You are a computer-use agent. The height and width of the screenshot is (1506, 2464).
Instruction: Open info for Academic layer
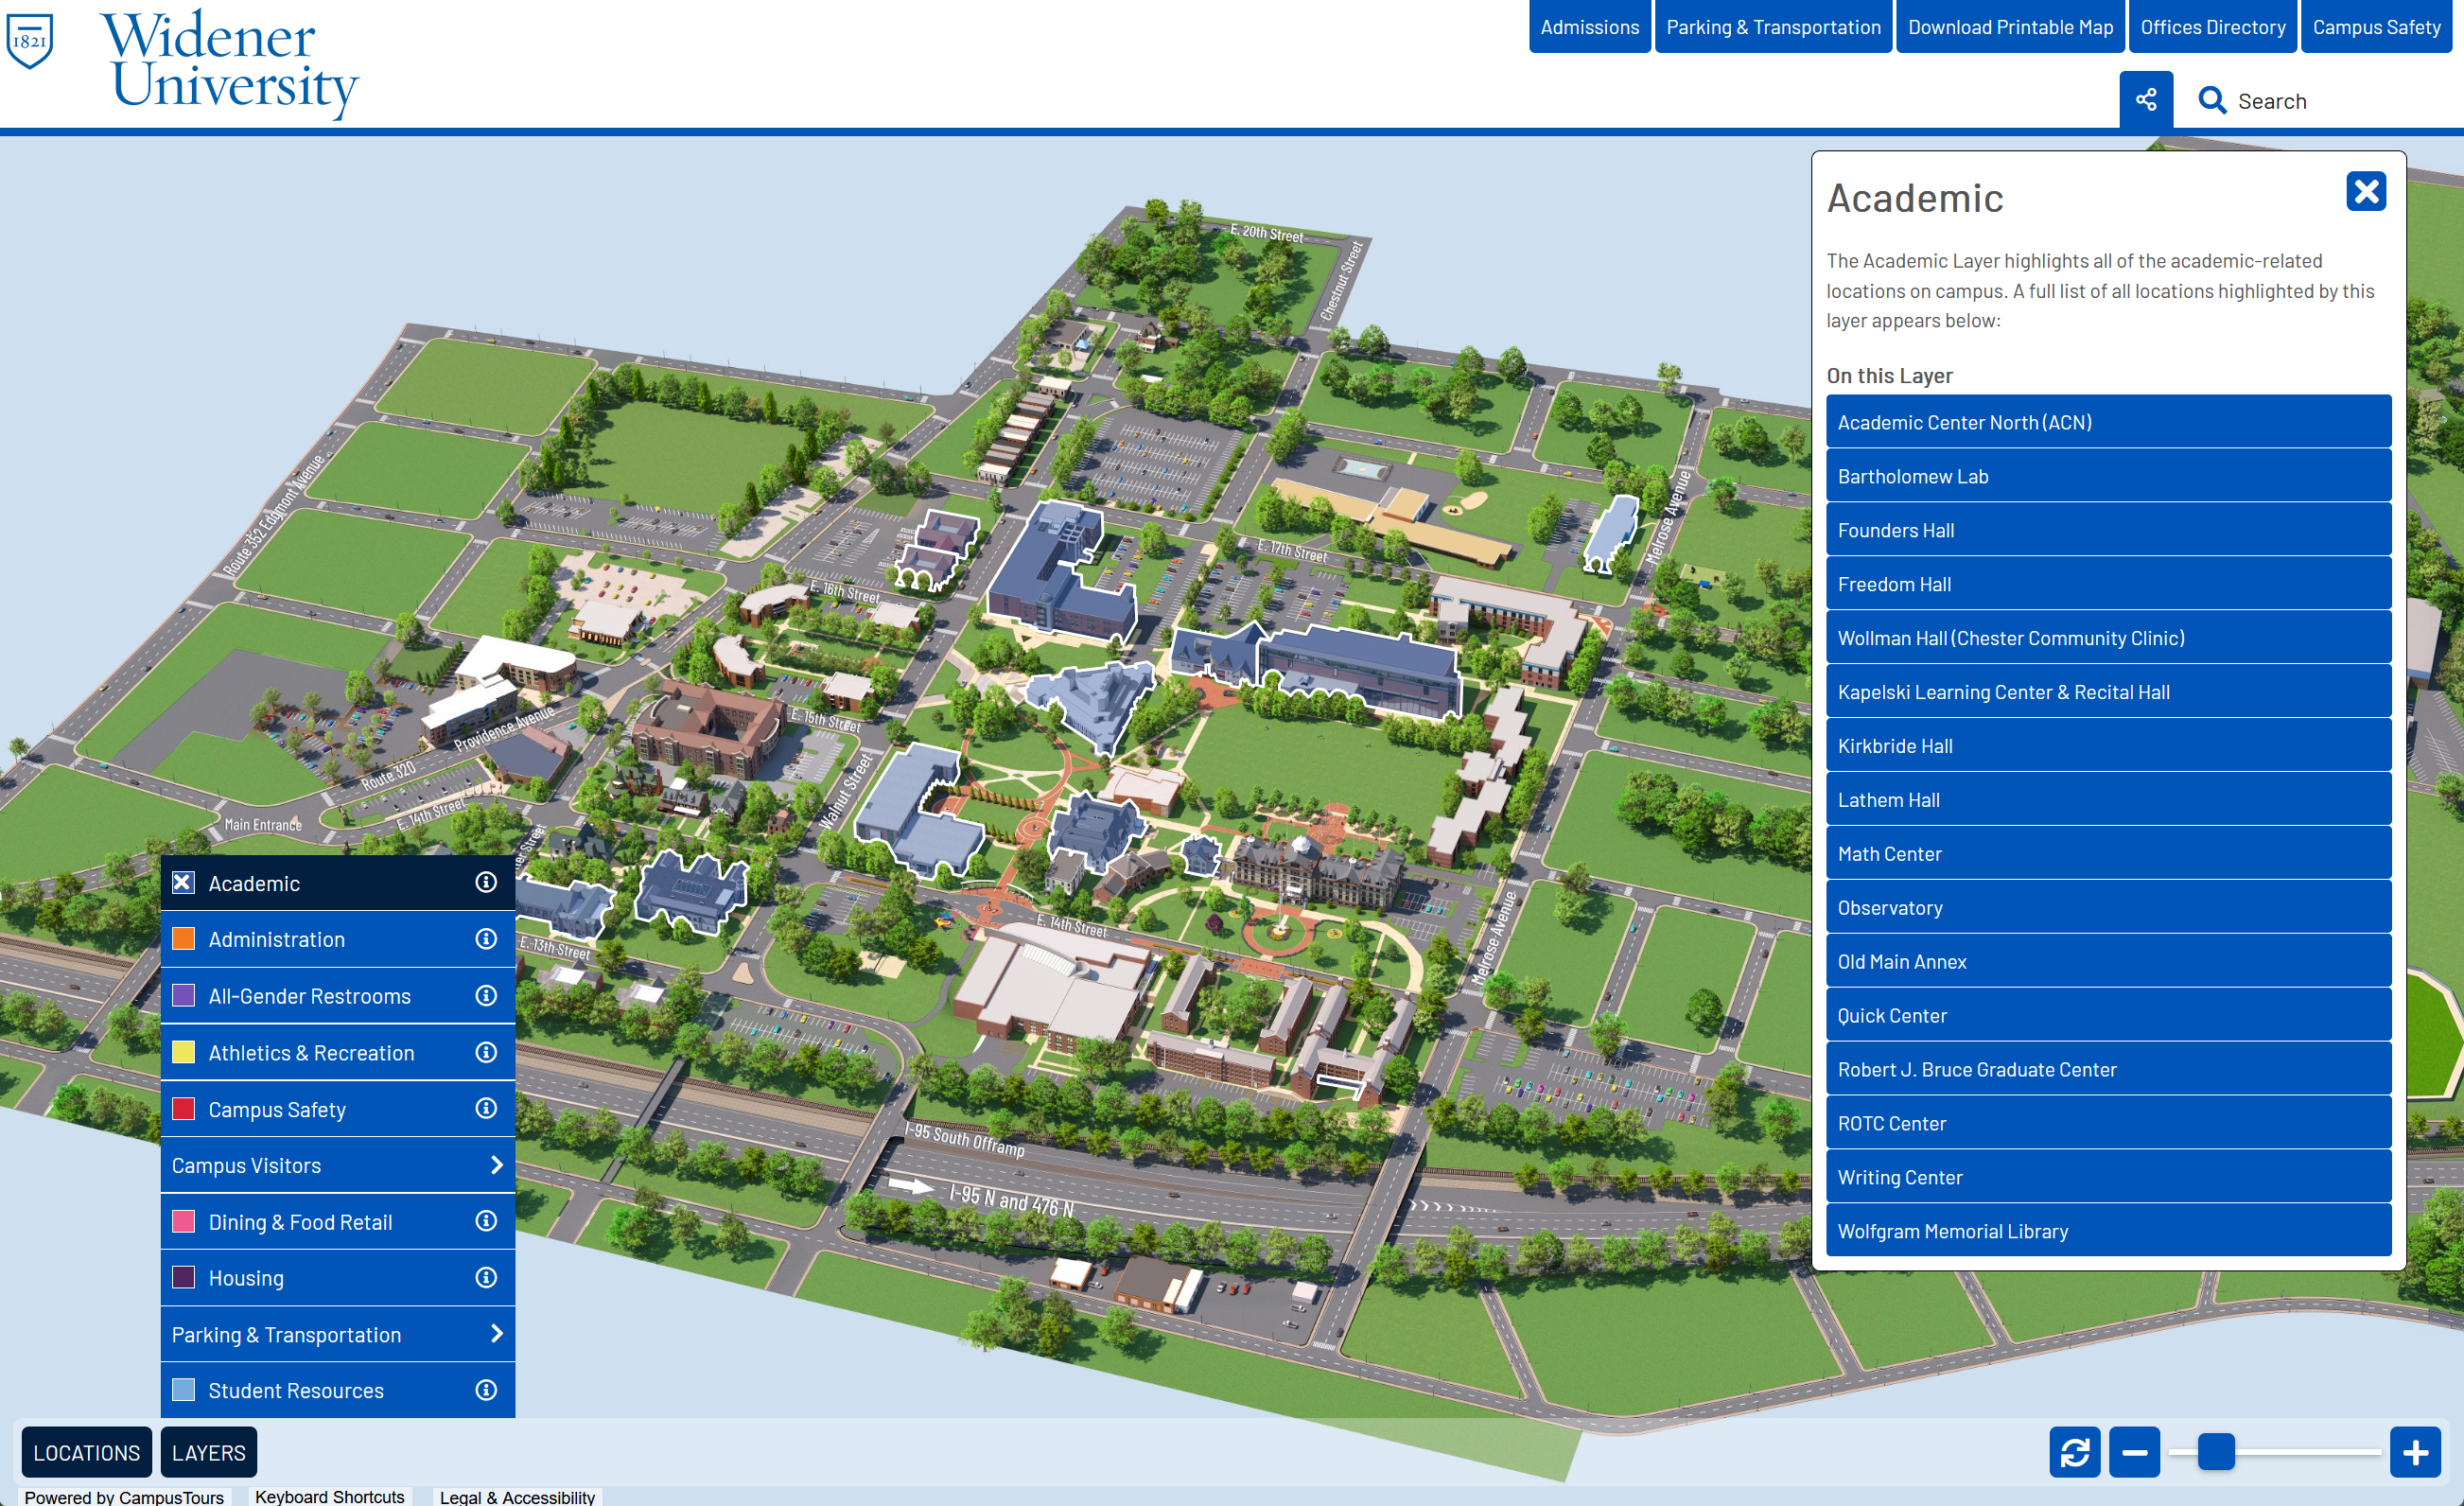pos(486,882)
